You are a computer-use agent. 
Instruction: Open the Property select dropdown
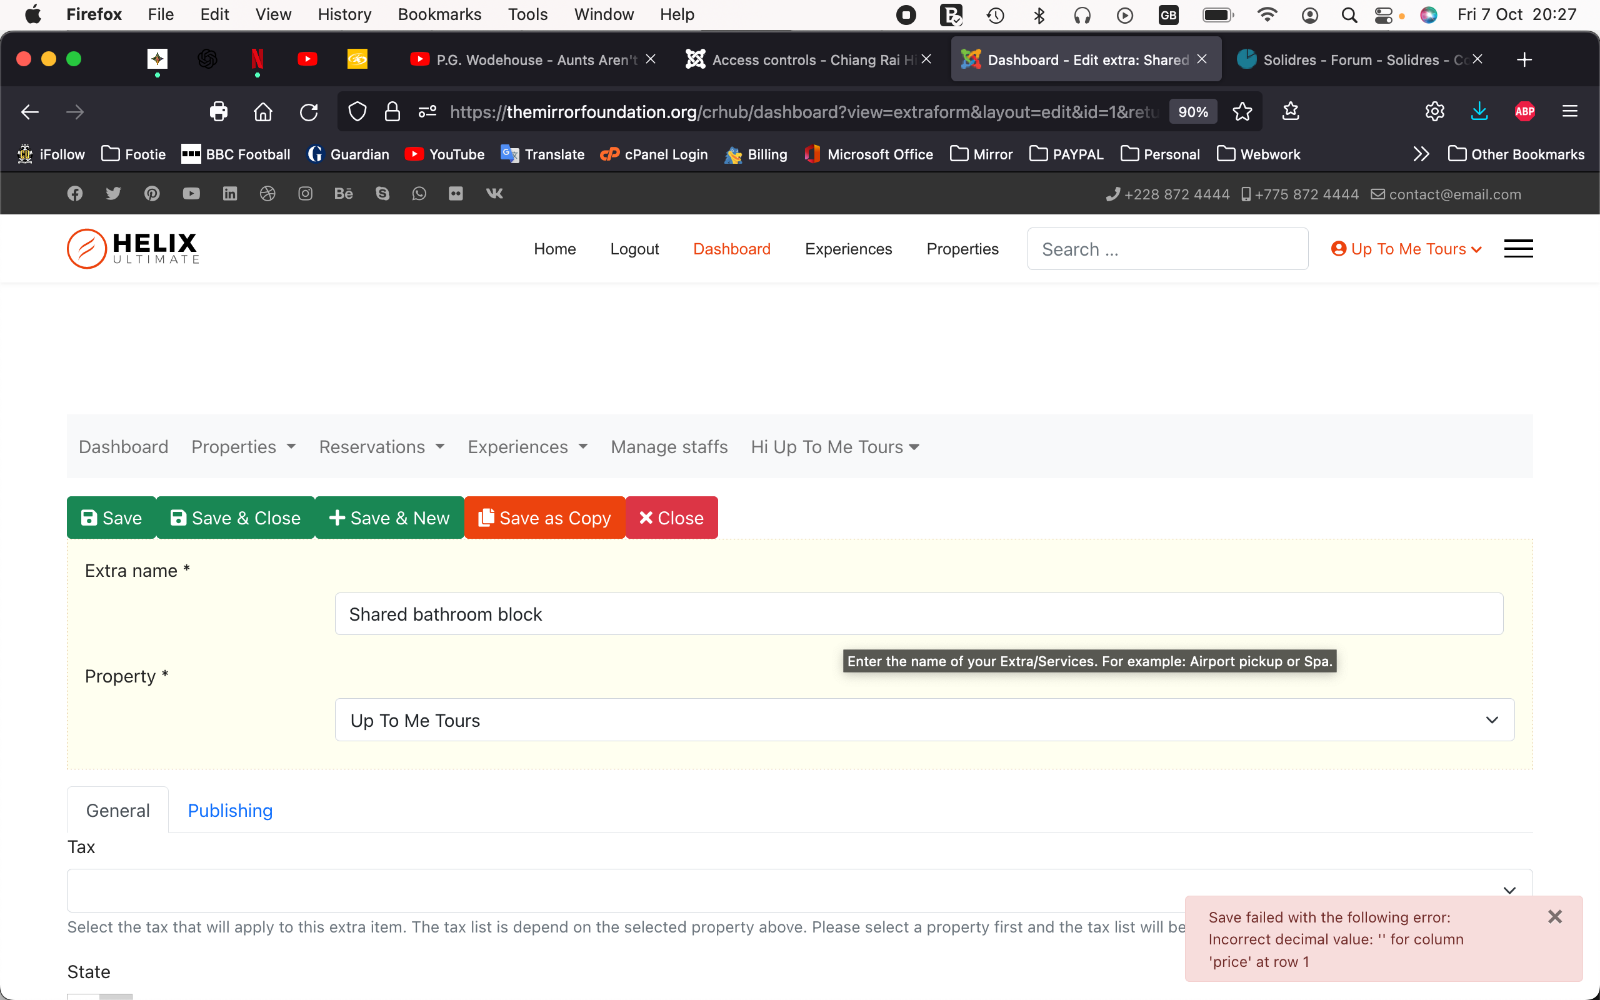point(924,720)
